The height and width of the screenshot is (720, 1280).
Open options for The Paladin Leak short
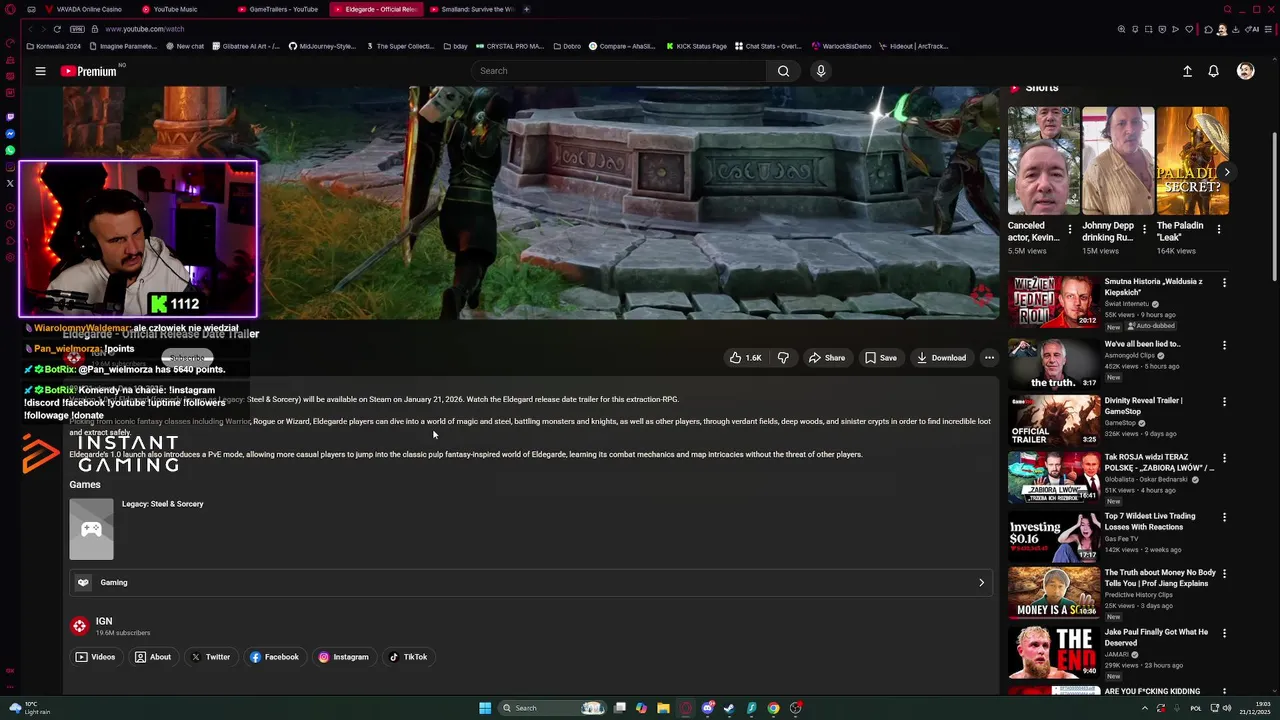1218,229
